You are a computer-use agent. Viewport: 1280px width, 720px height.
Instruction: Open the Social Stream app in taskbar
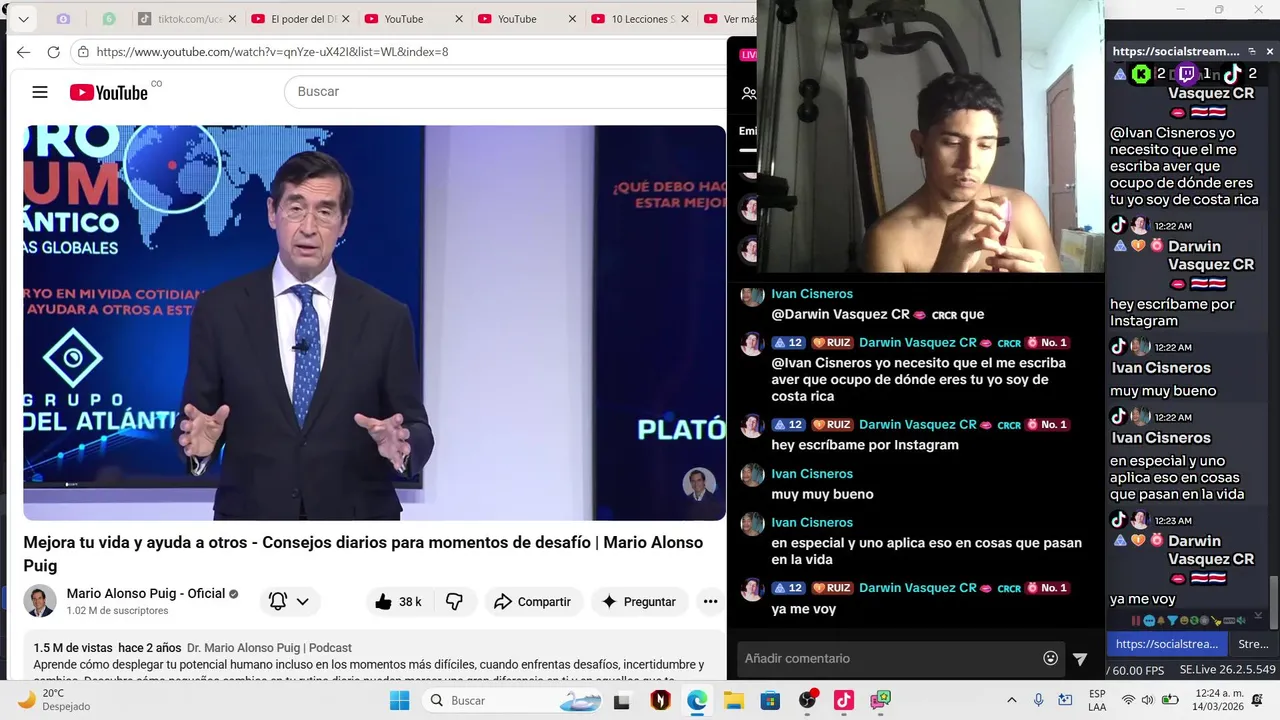pos(880,700)
